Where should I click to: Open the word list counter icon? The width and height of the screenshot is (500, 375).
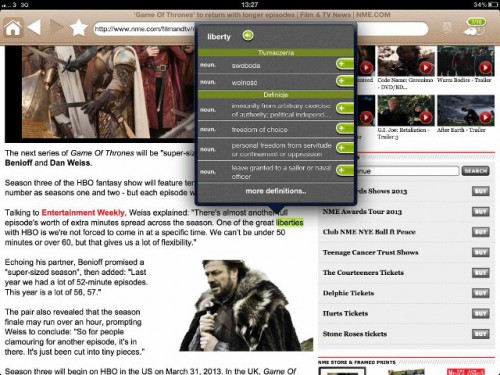[475, 27]
